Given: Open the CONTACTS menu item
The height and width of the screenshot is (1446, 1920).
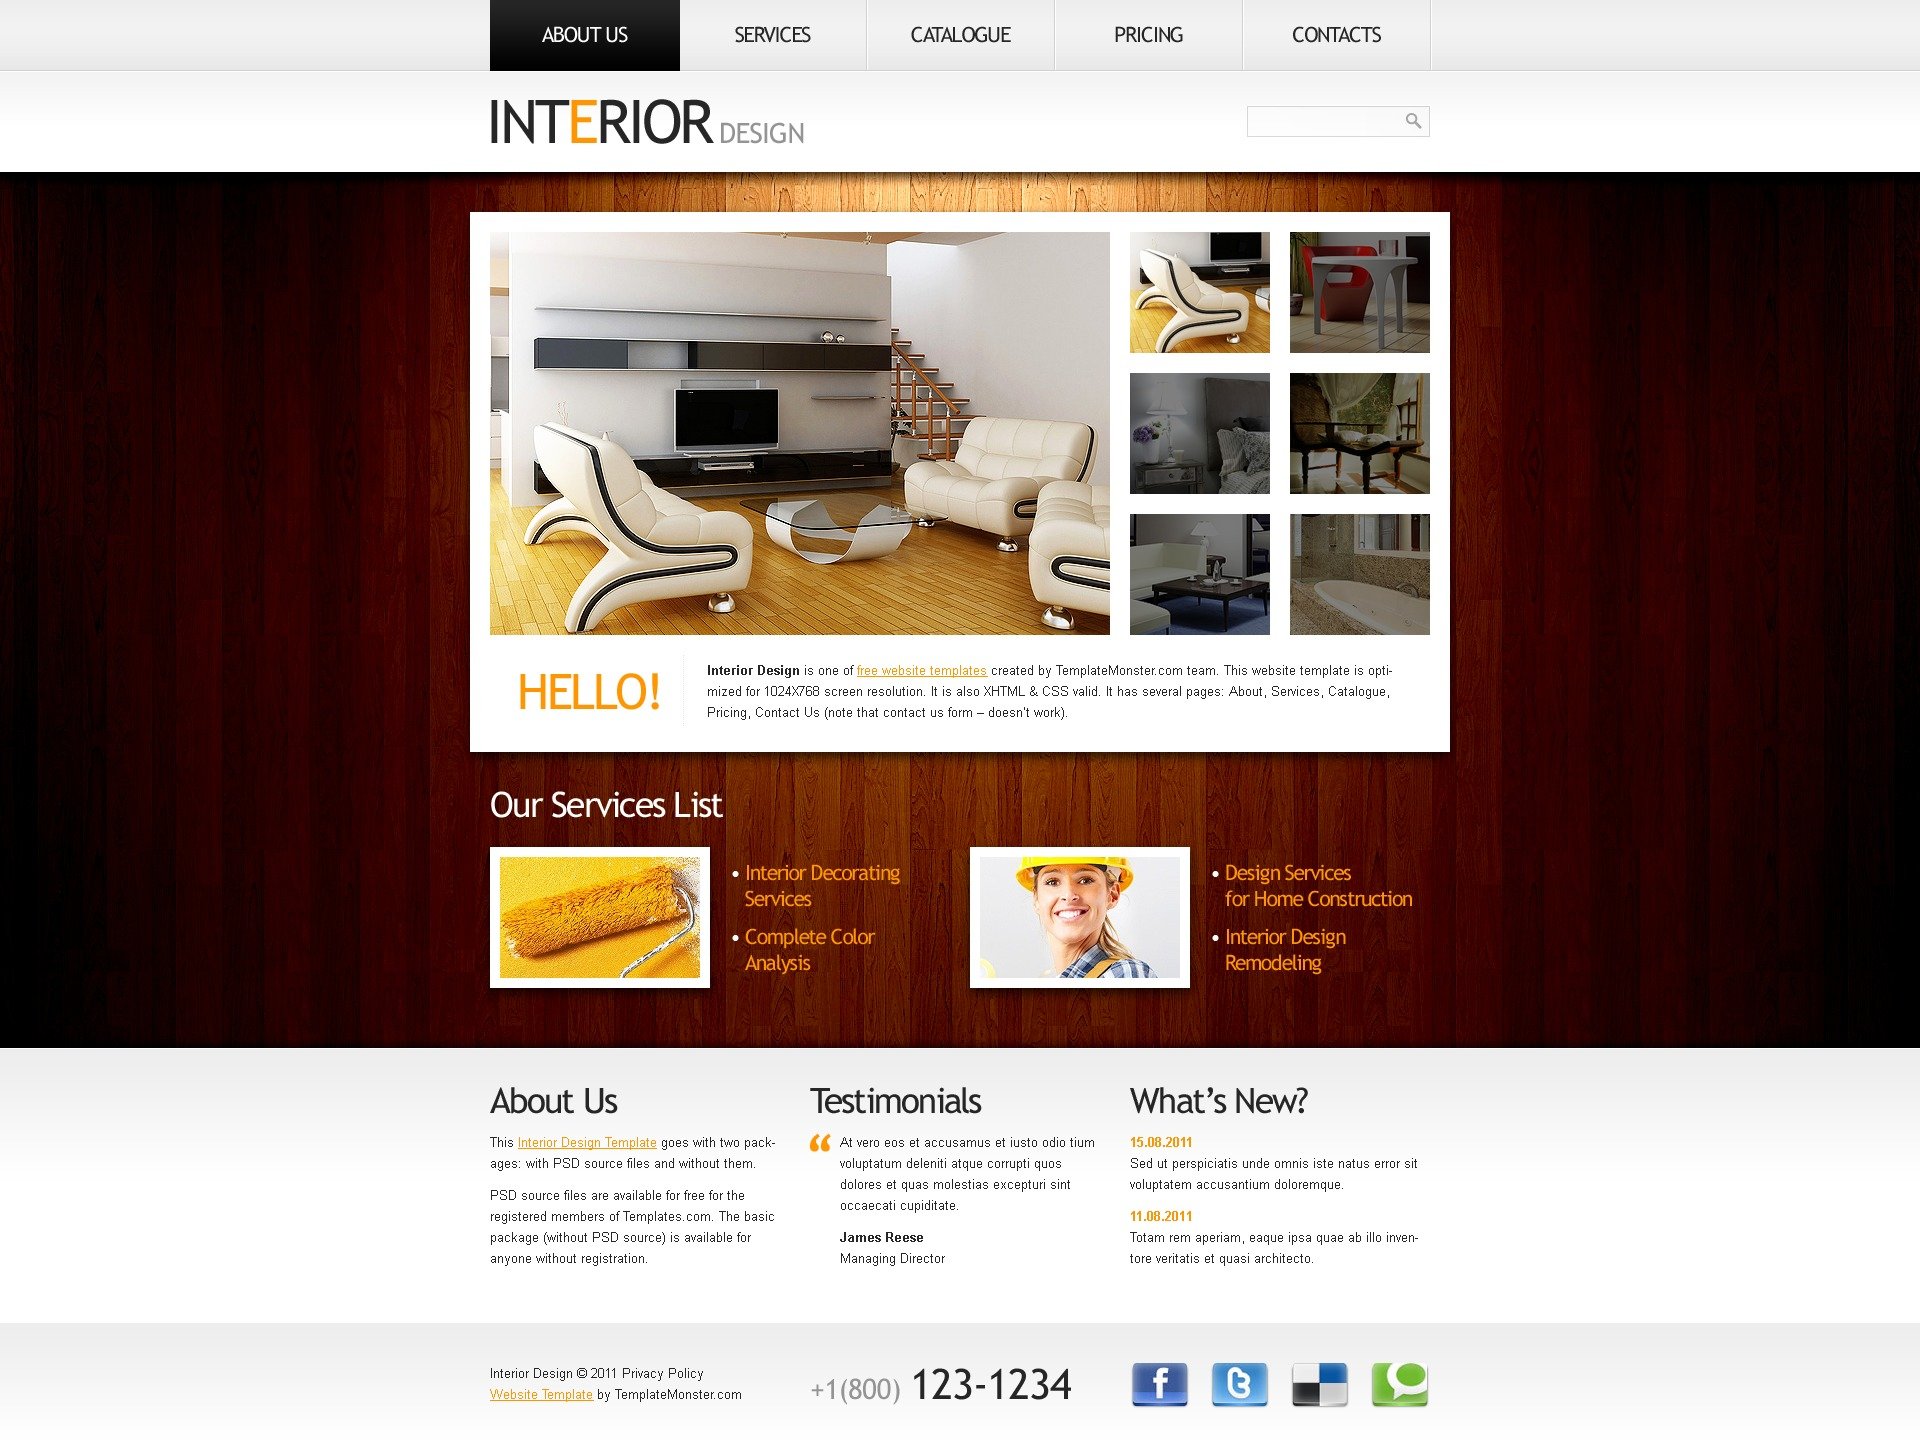Looking at the screenshot, I should 1335,35.
